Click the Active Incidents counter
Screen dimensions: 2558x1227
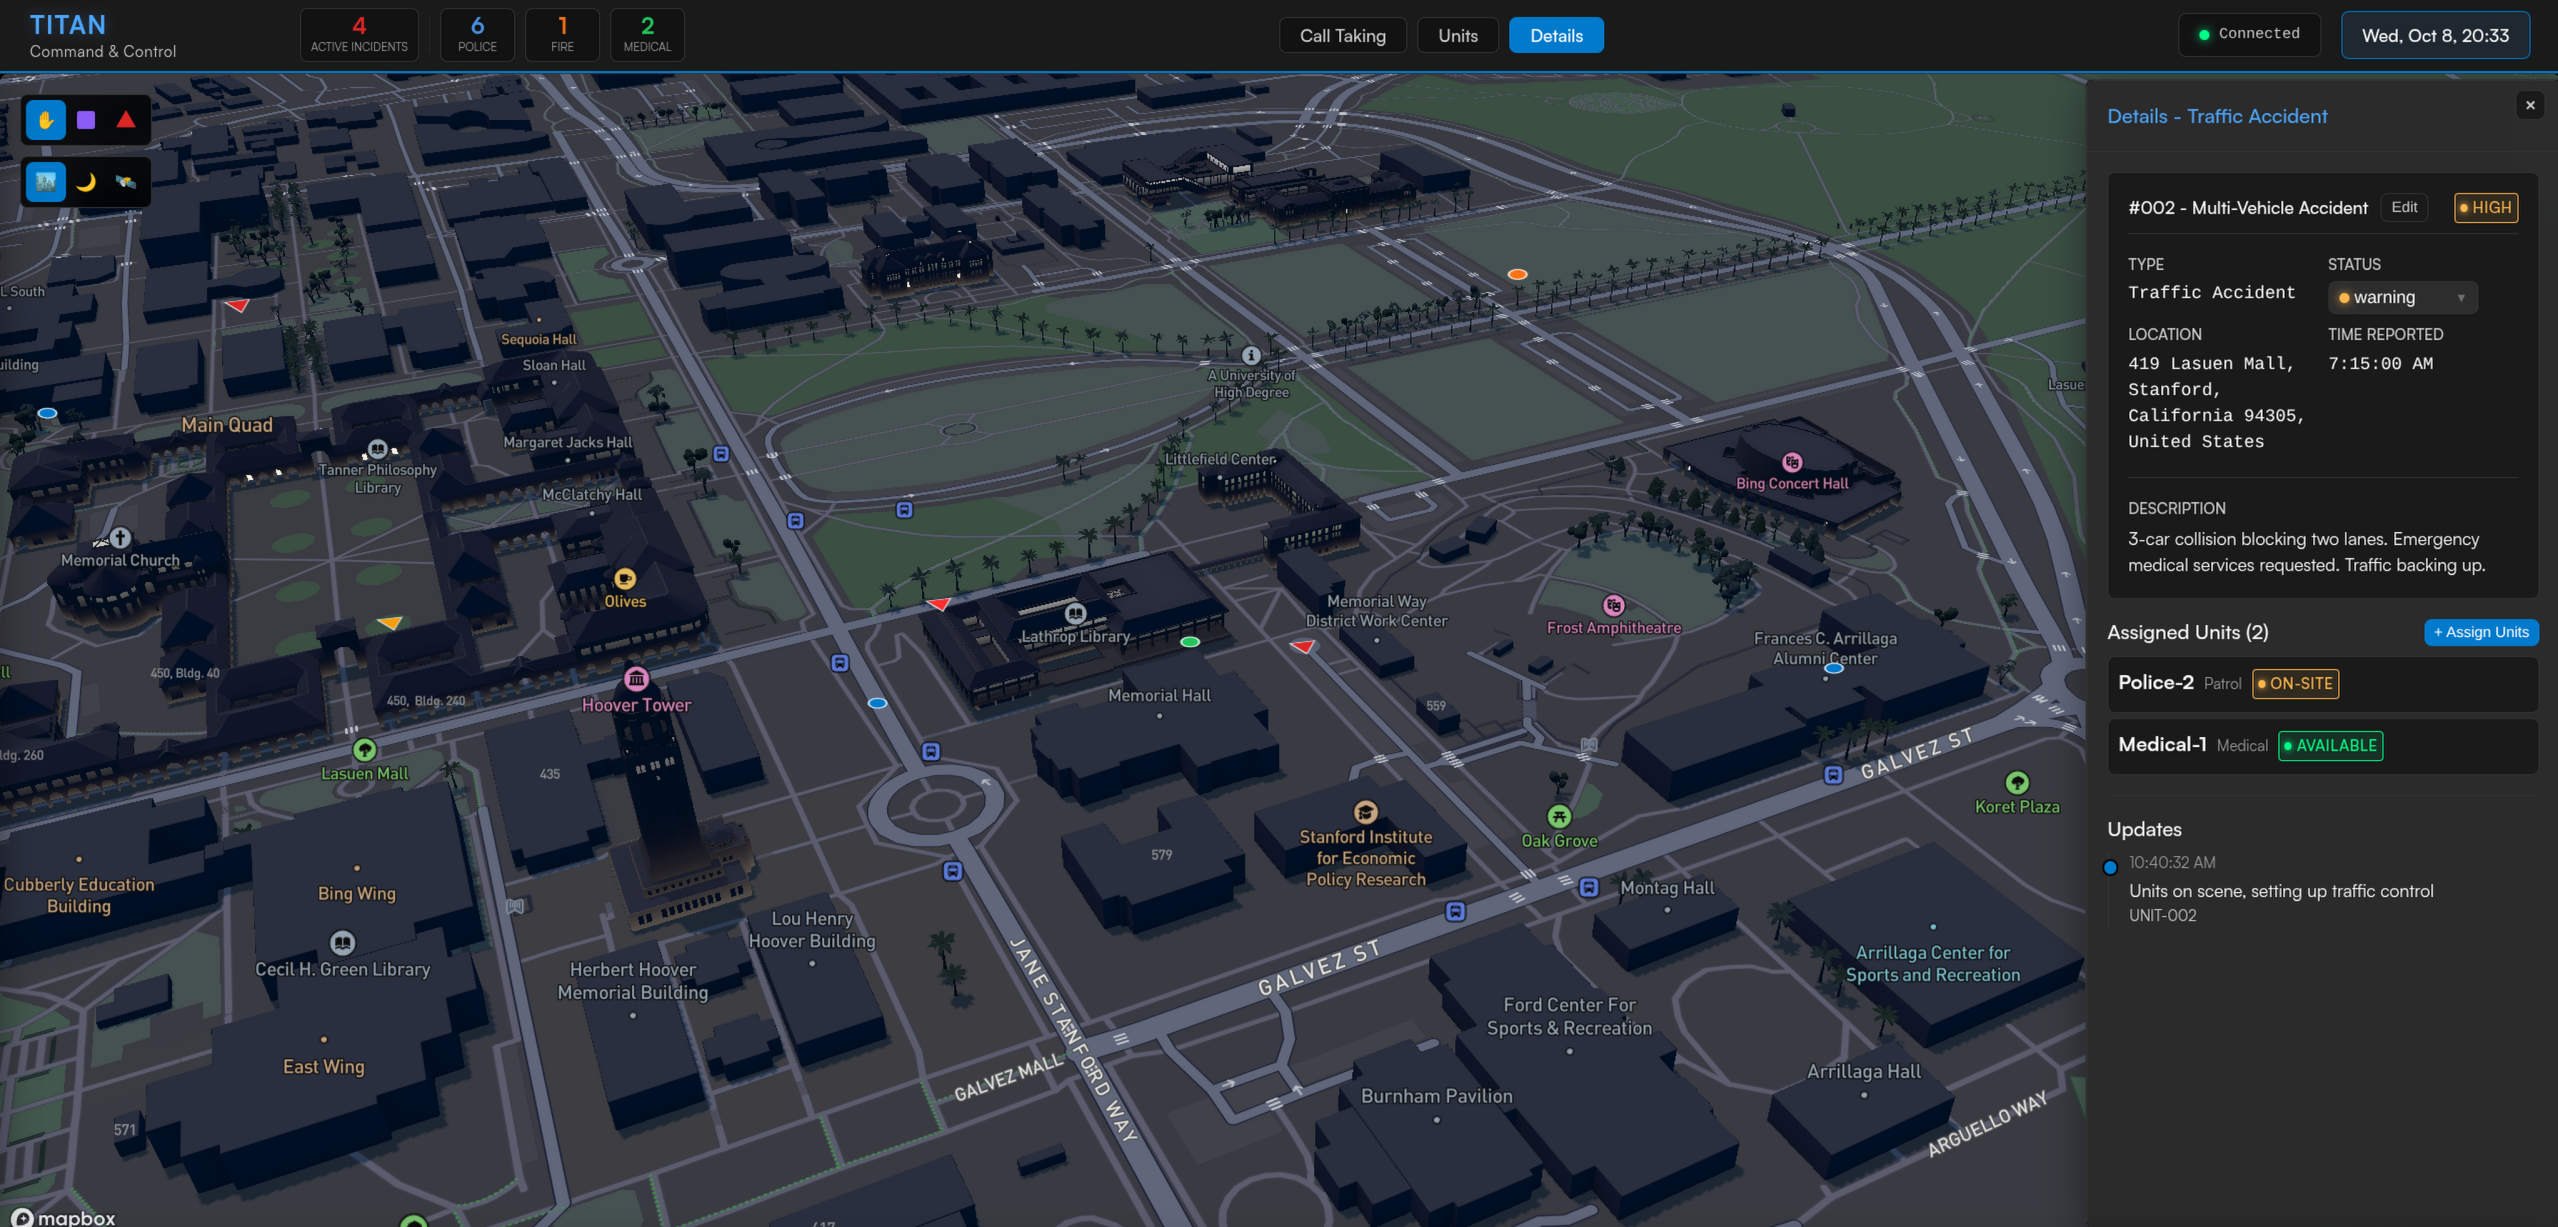point(359,35)
